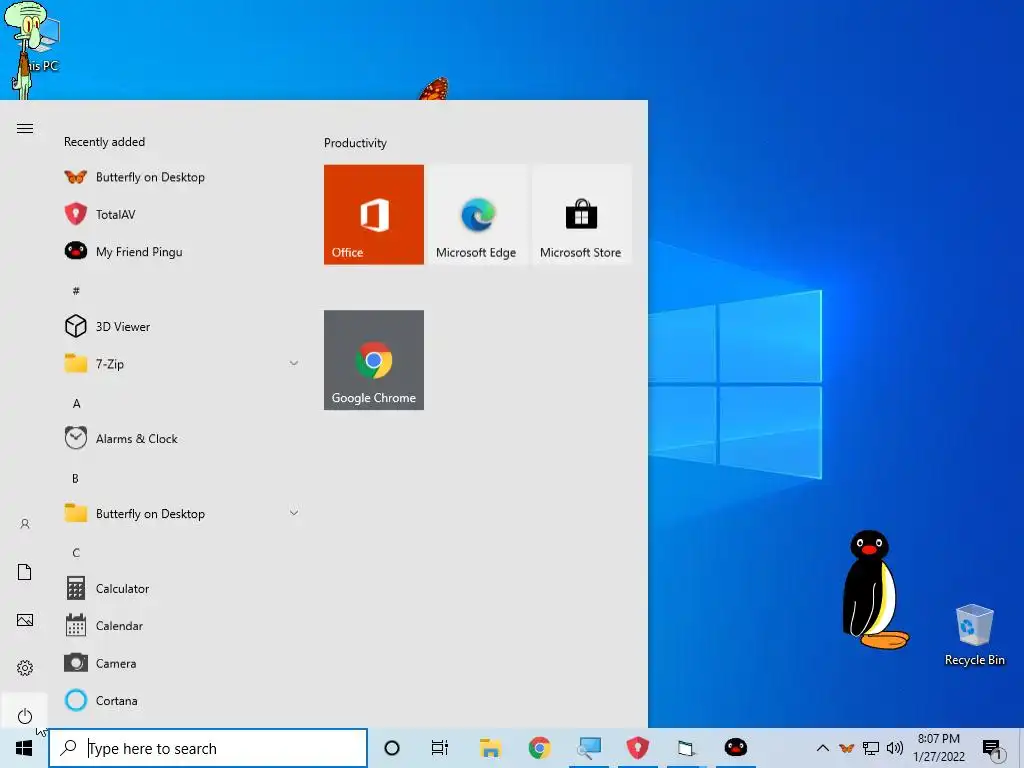This screenshot has width=1024, height=768.
Task: Open Chrome from the taskbar
Action: tap(539, 748)
